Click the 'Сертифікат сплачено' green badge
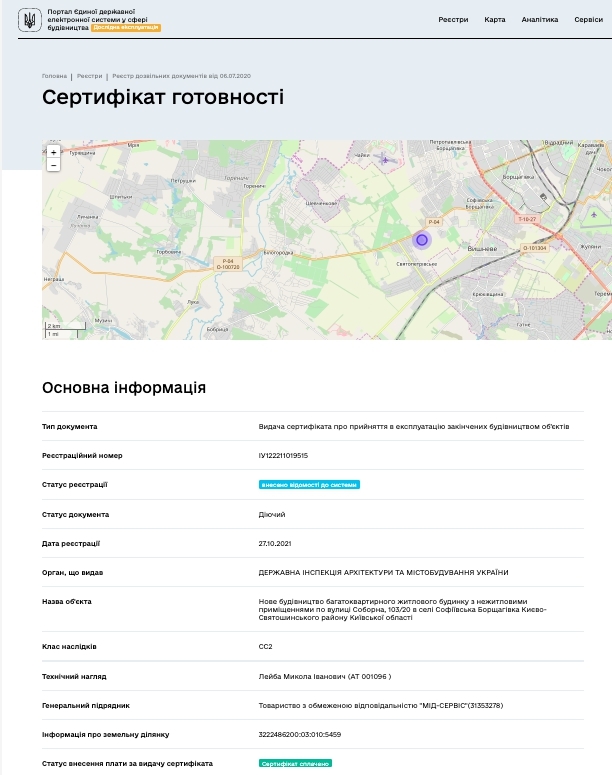612x775 pixels. click(295, 764)
